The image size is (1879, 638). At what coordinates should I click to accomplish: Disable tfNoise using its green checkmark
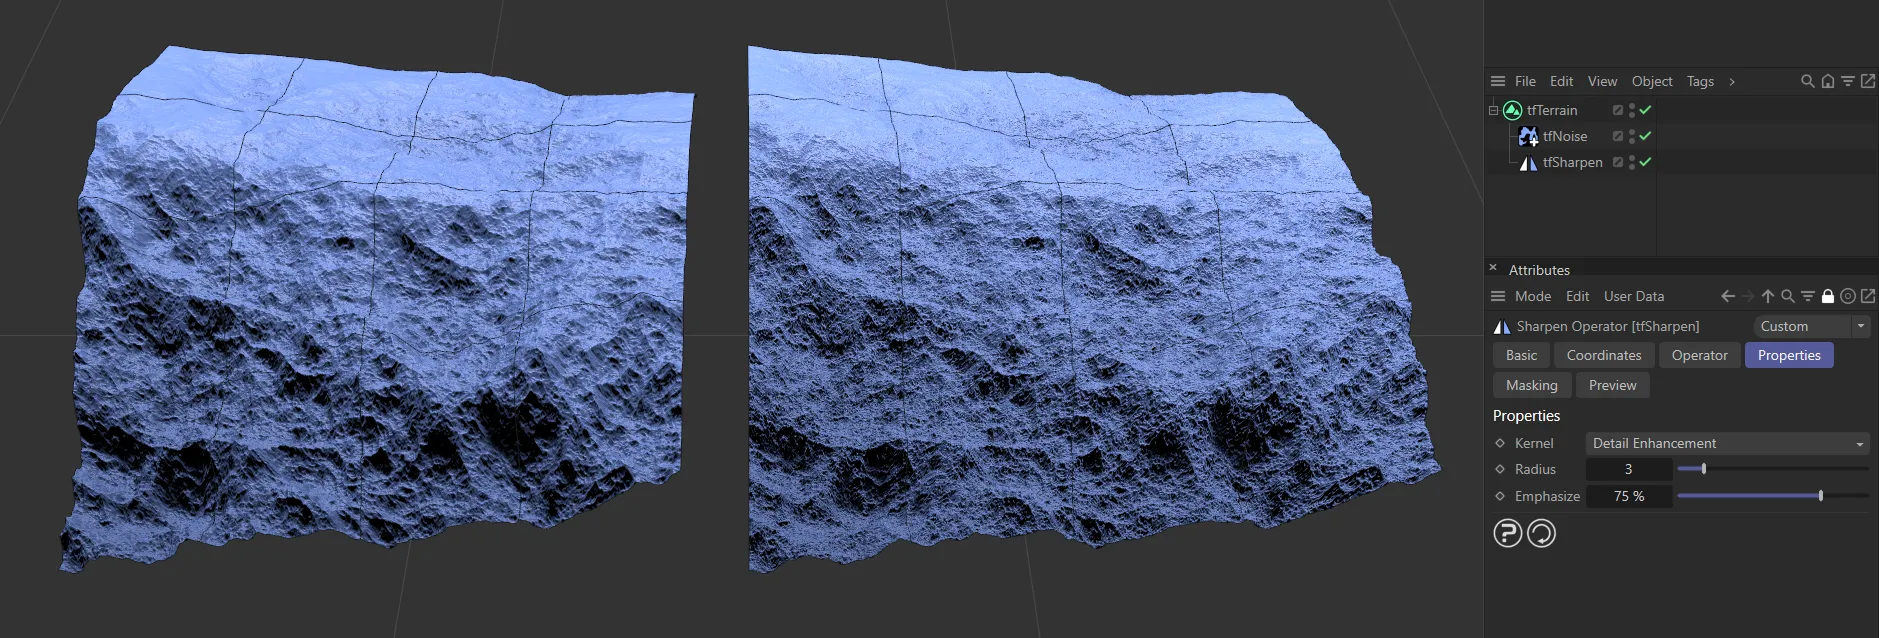coord(1645,136)
